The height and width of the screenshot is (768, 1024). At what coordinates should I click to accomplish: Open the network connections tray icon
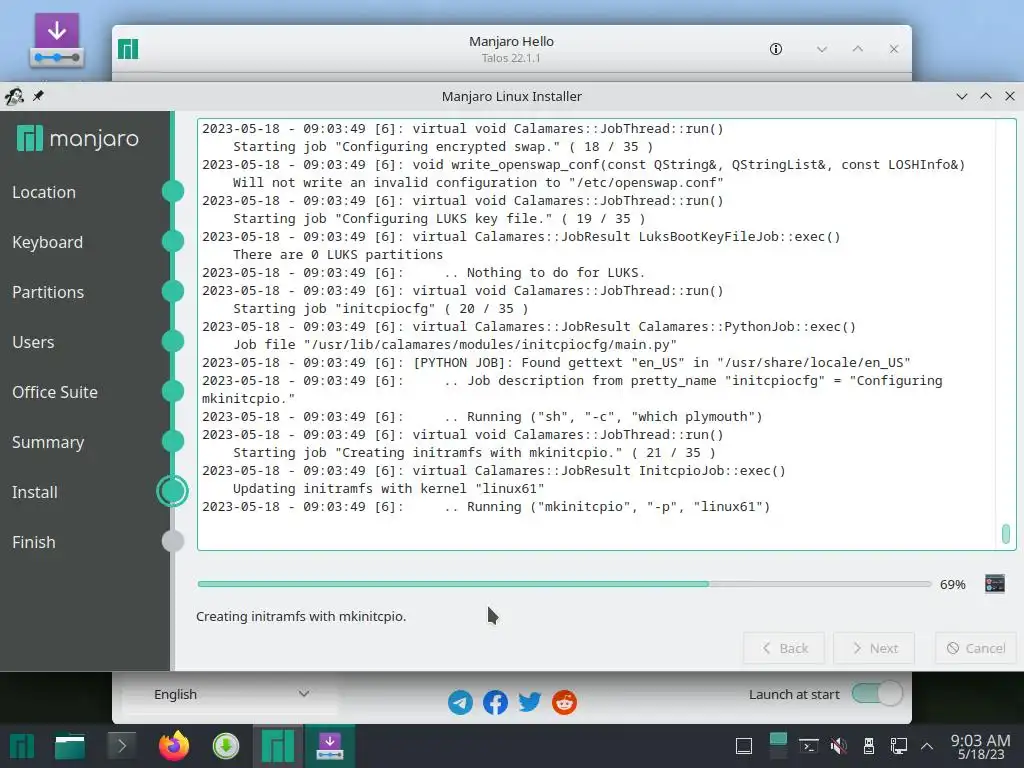click(x=899, y=746)
